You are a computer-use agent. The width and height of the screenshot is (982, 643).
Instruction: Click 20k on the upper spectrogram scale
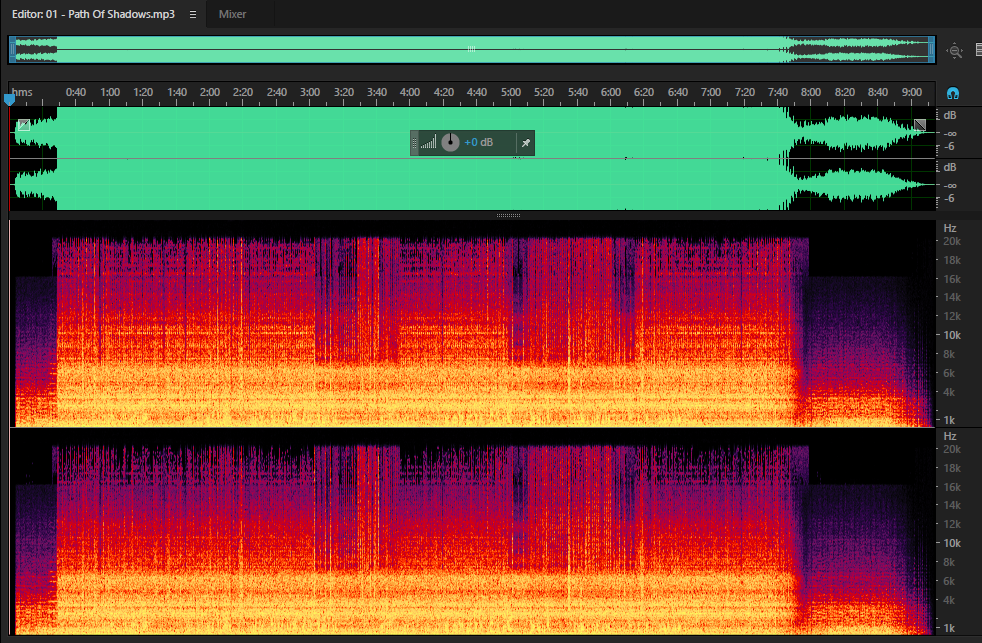(x=951, y=241)
